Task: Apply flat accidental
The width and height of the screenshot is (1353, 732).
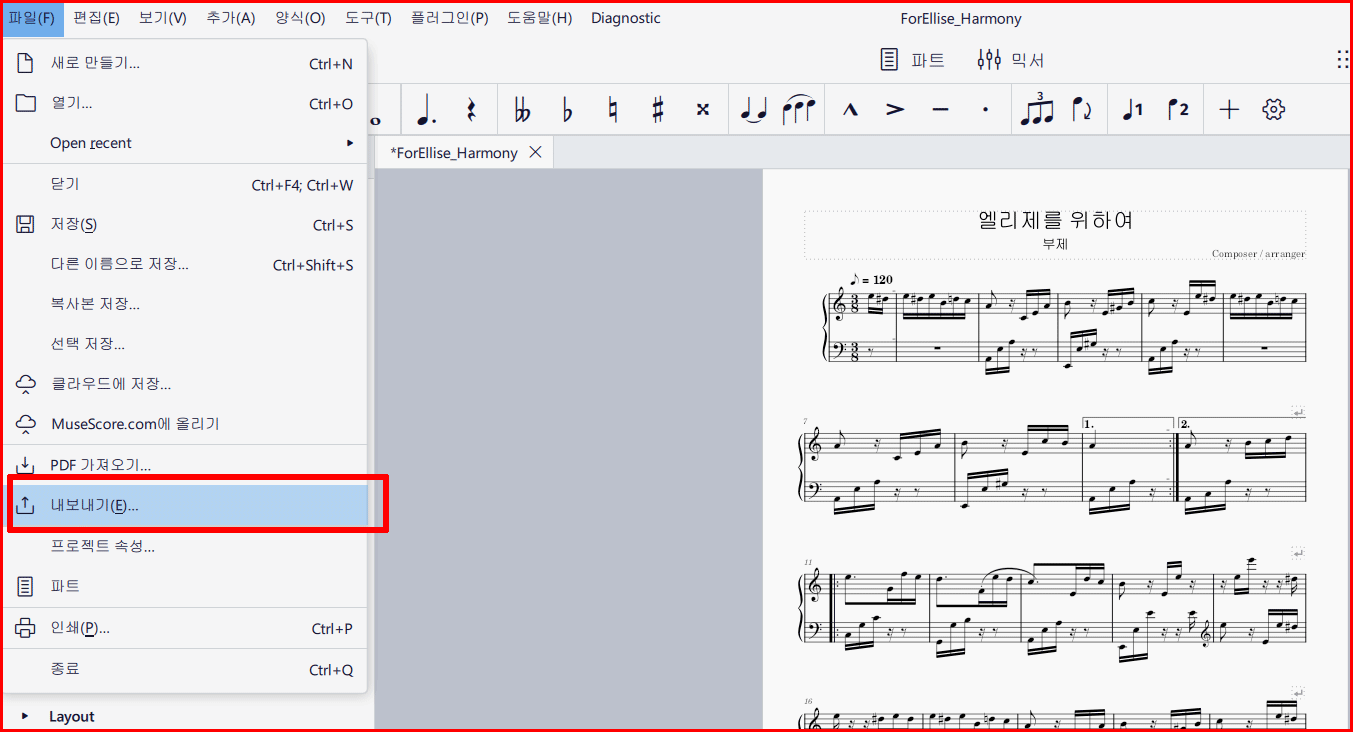Action: click(567, 109)
